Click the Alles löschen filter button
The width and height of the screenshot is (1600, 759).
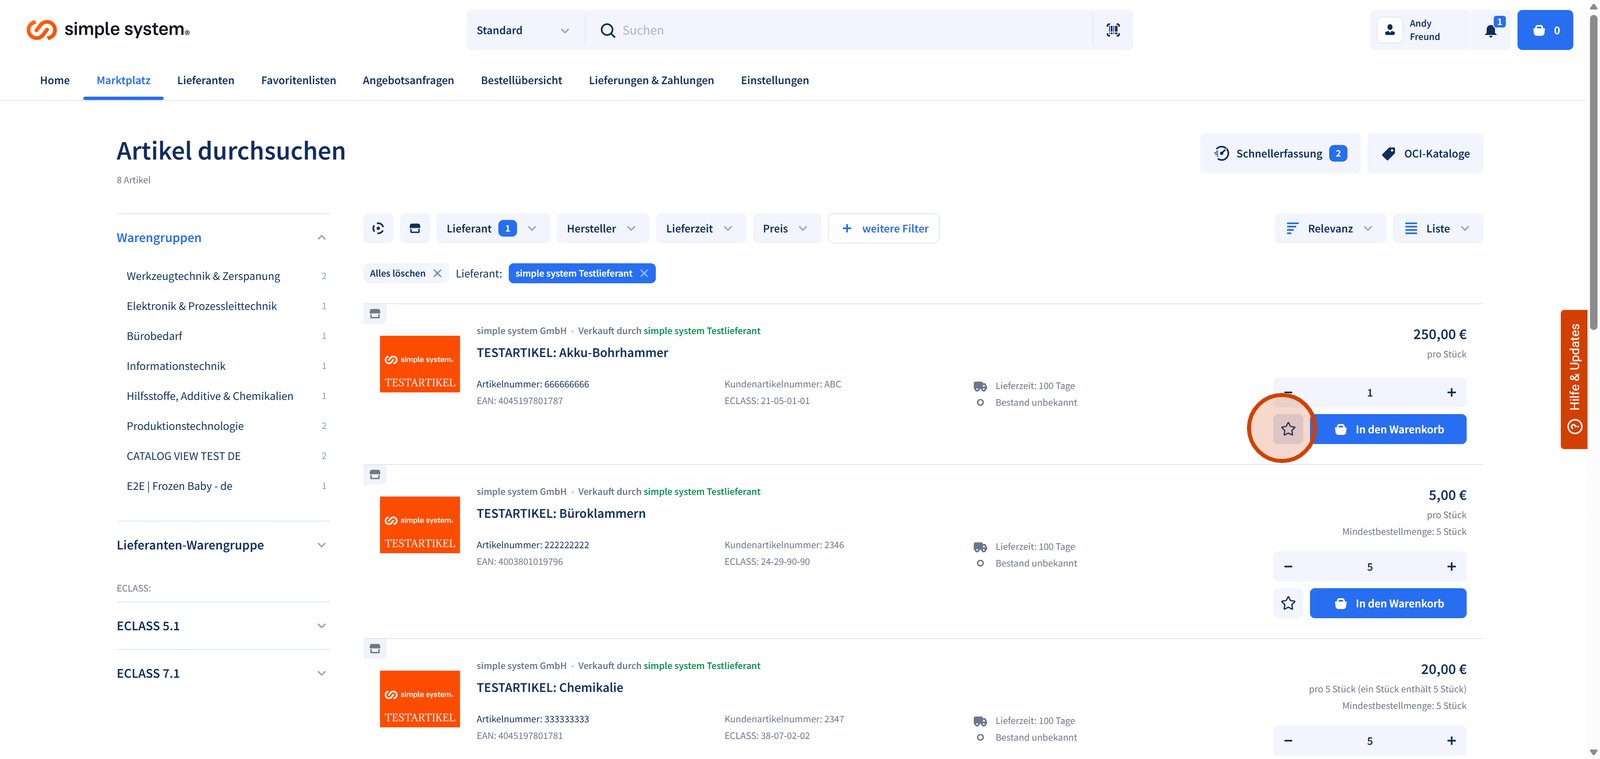click(x=405, y=273)
